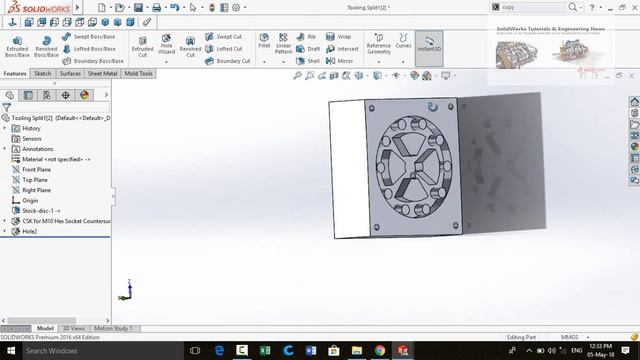Open the Hole Wizard tool

click(166, 44)
